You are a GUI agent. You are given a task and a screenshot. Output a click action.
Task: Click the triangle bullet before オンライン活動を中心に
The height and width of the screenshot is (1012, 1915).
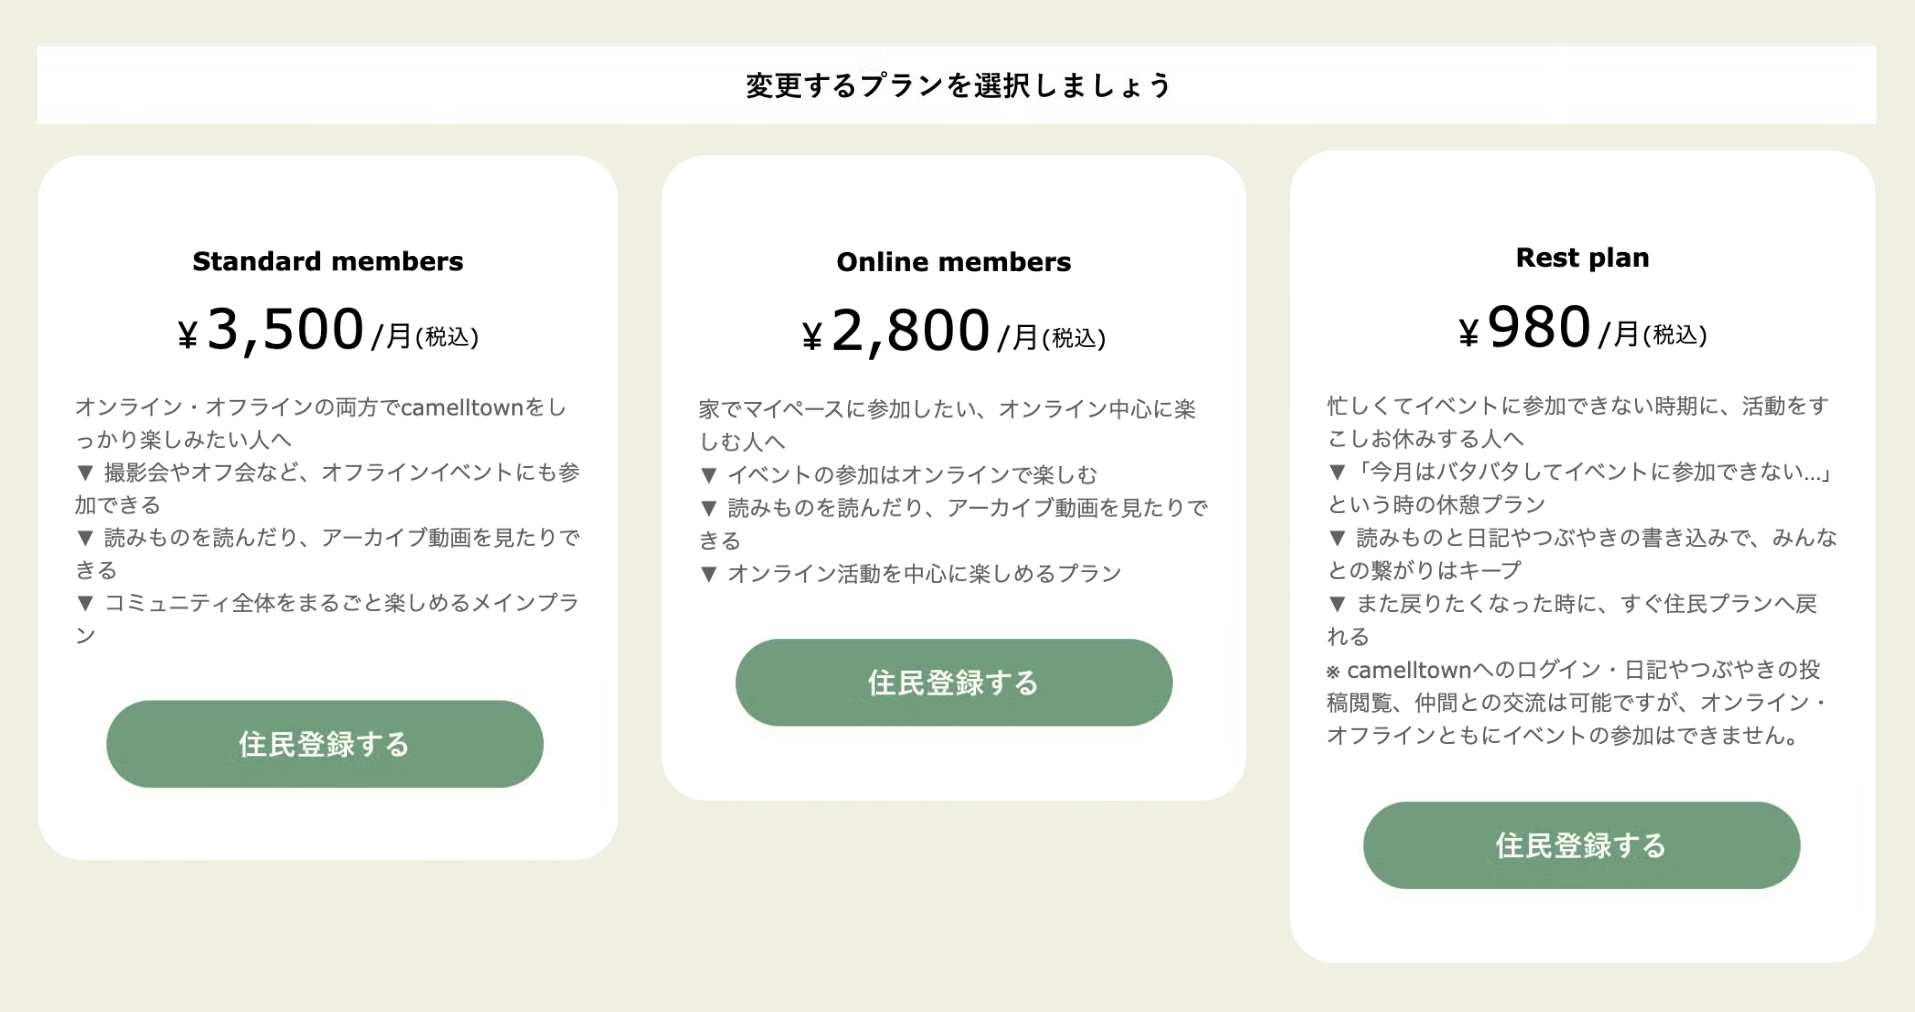(709, 574)
